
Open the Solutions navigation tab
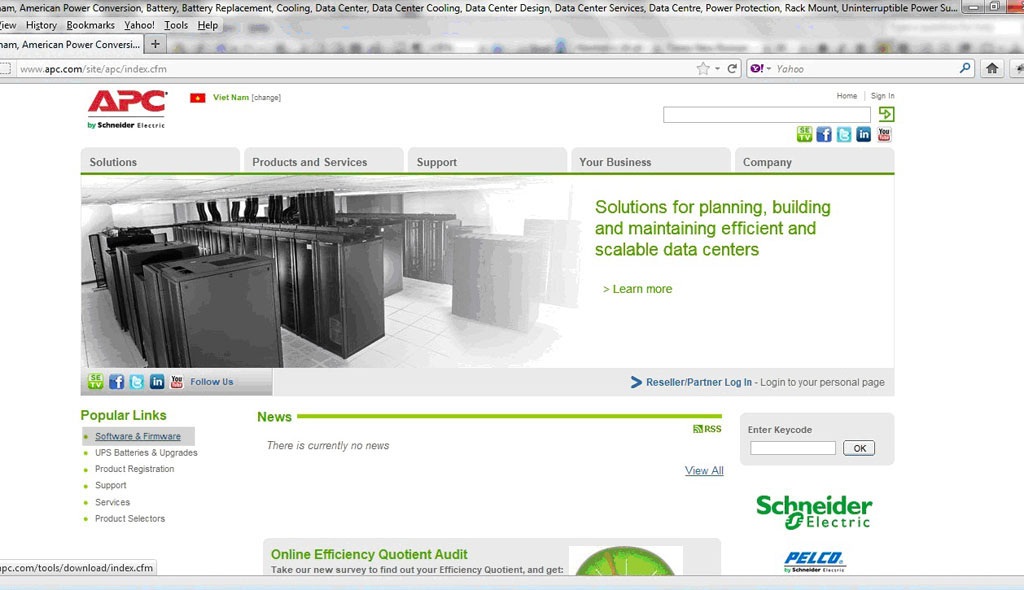160,162
